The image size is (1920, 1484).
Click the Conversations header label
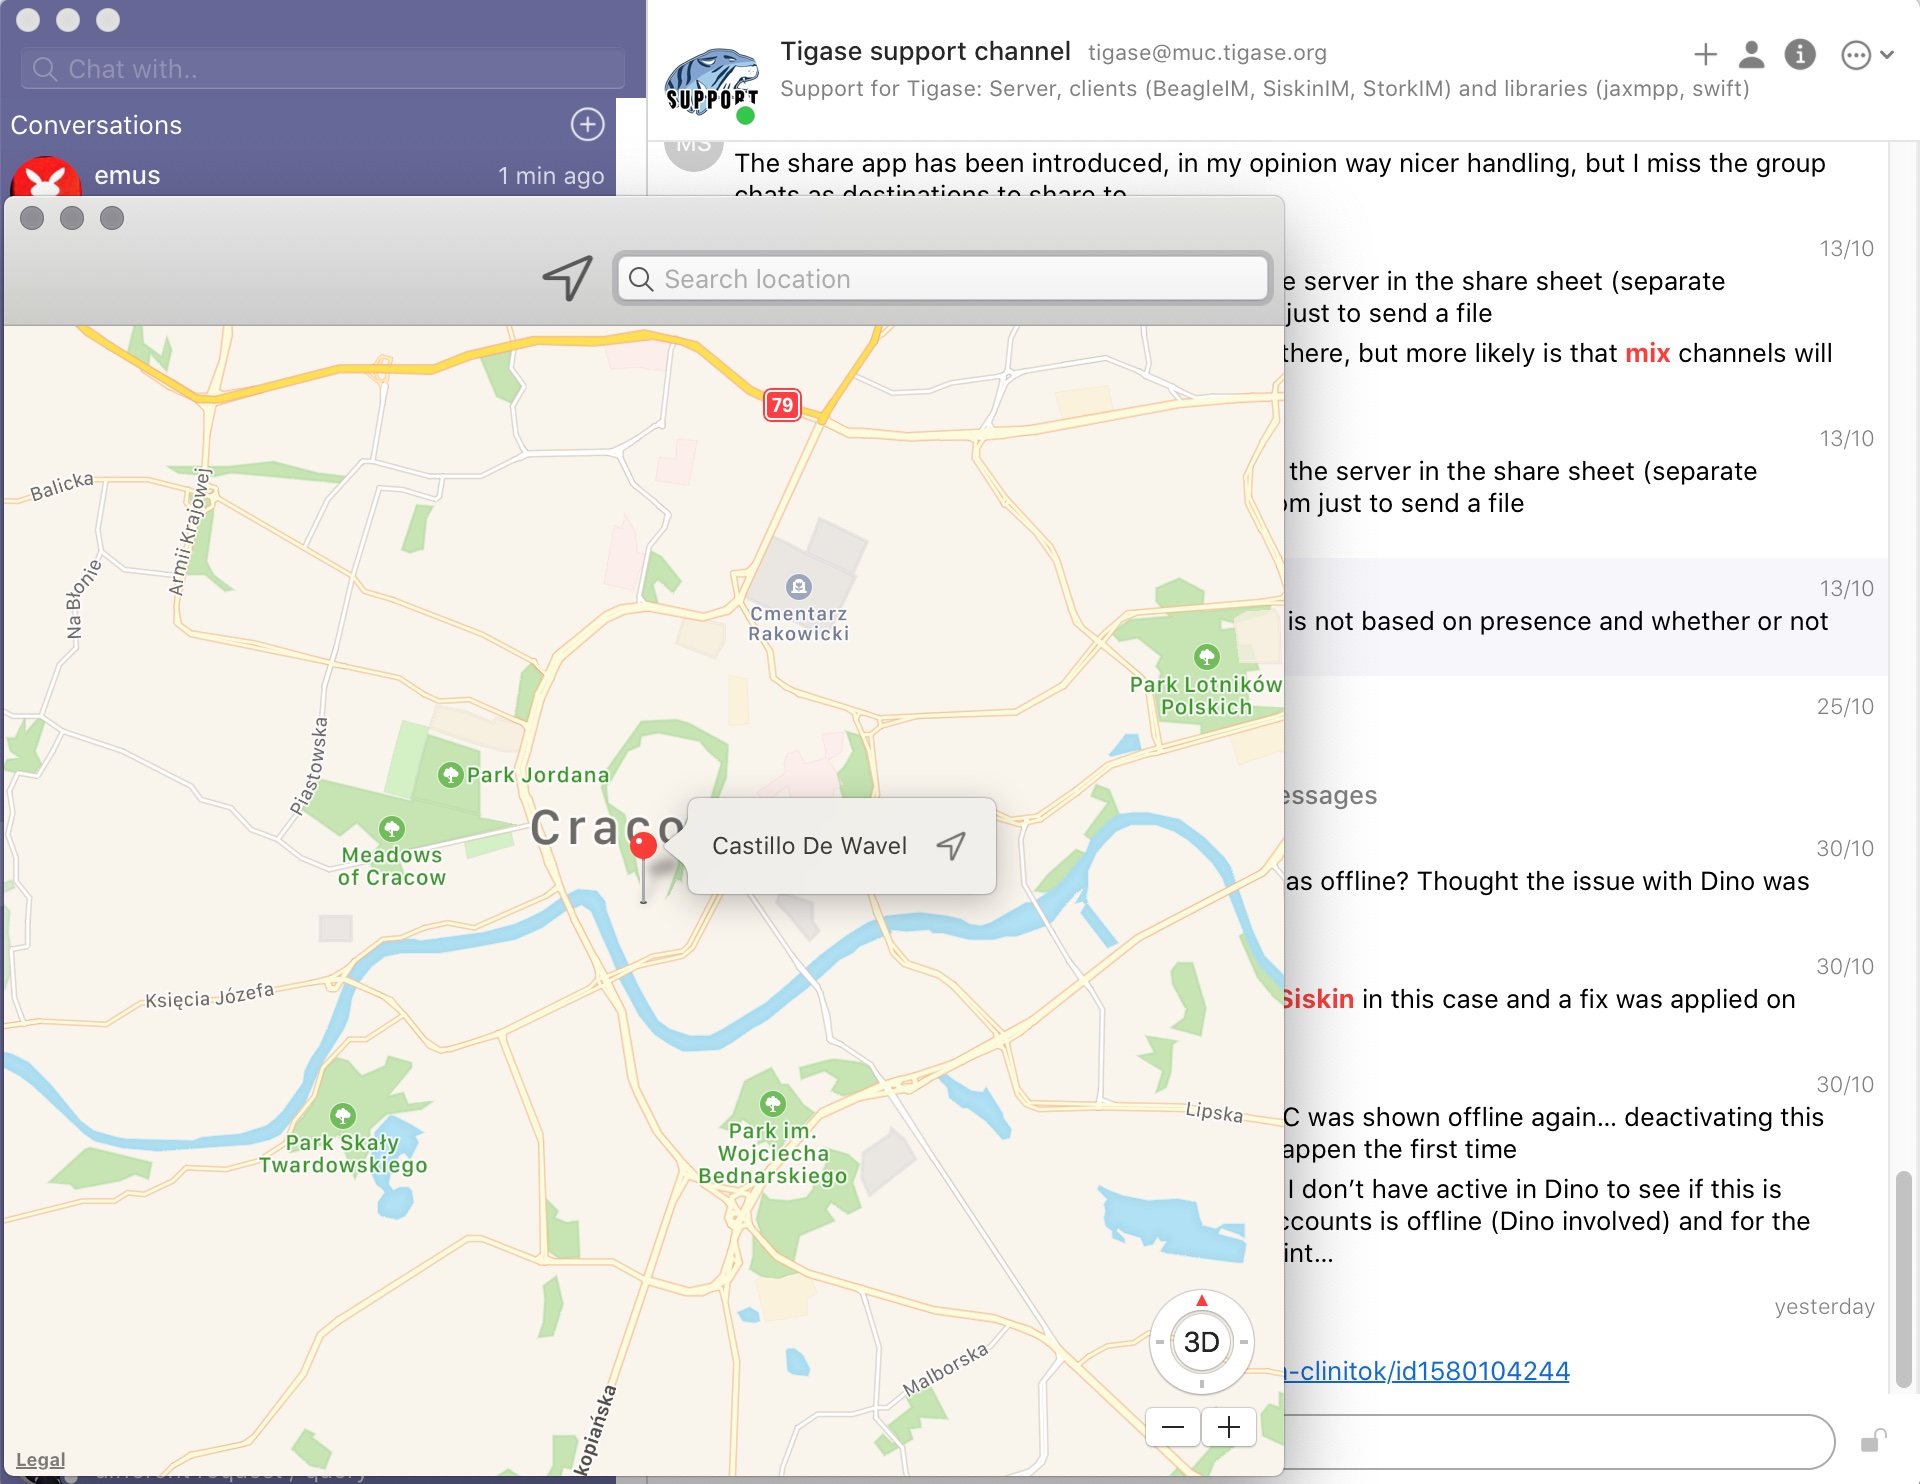tap(96, 125)
